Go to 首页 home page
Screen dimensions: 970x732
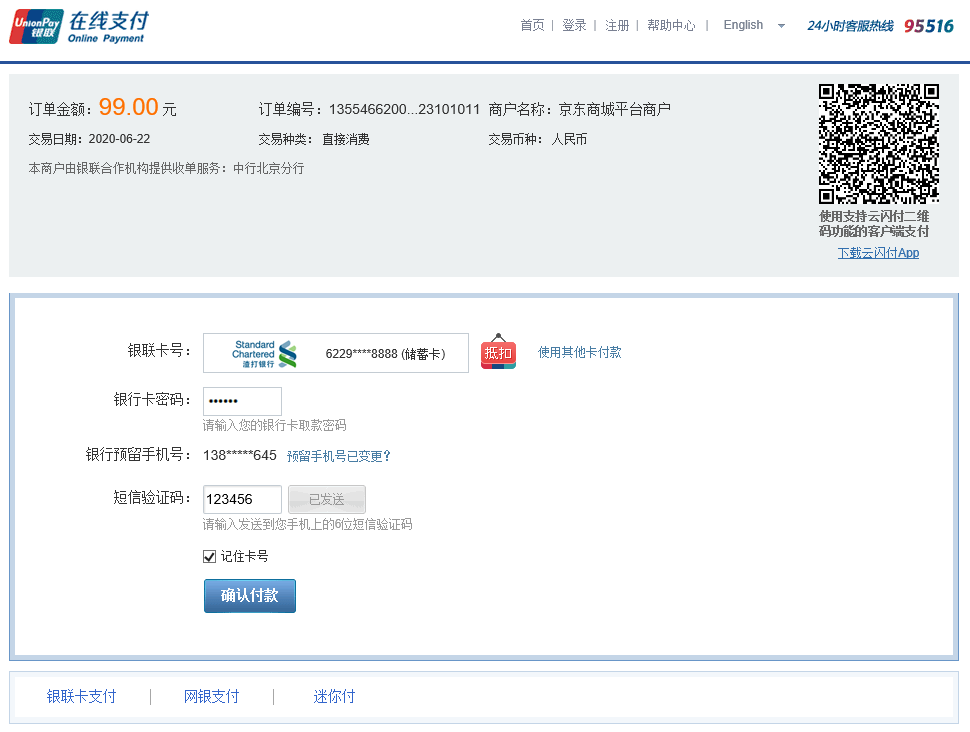tap(532, 25)
